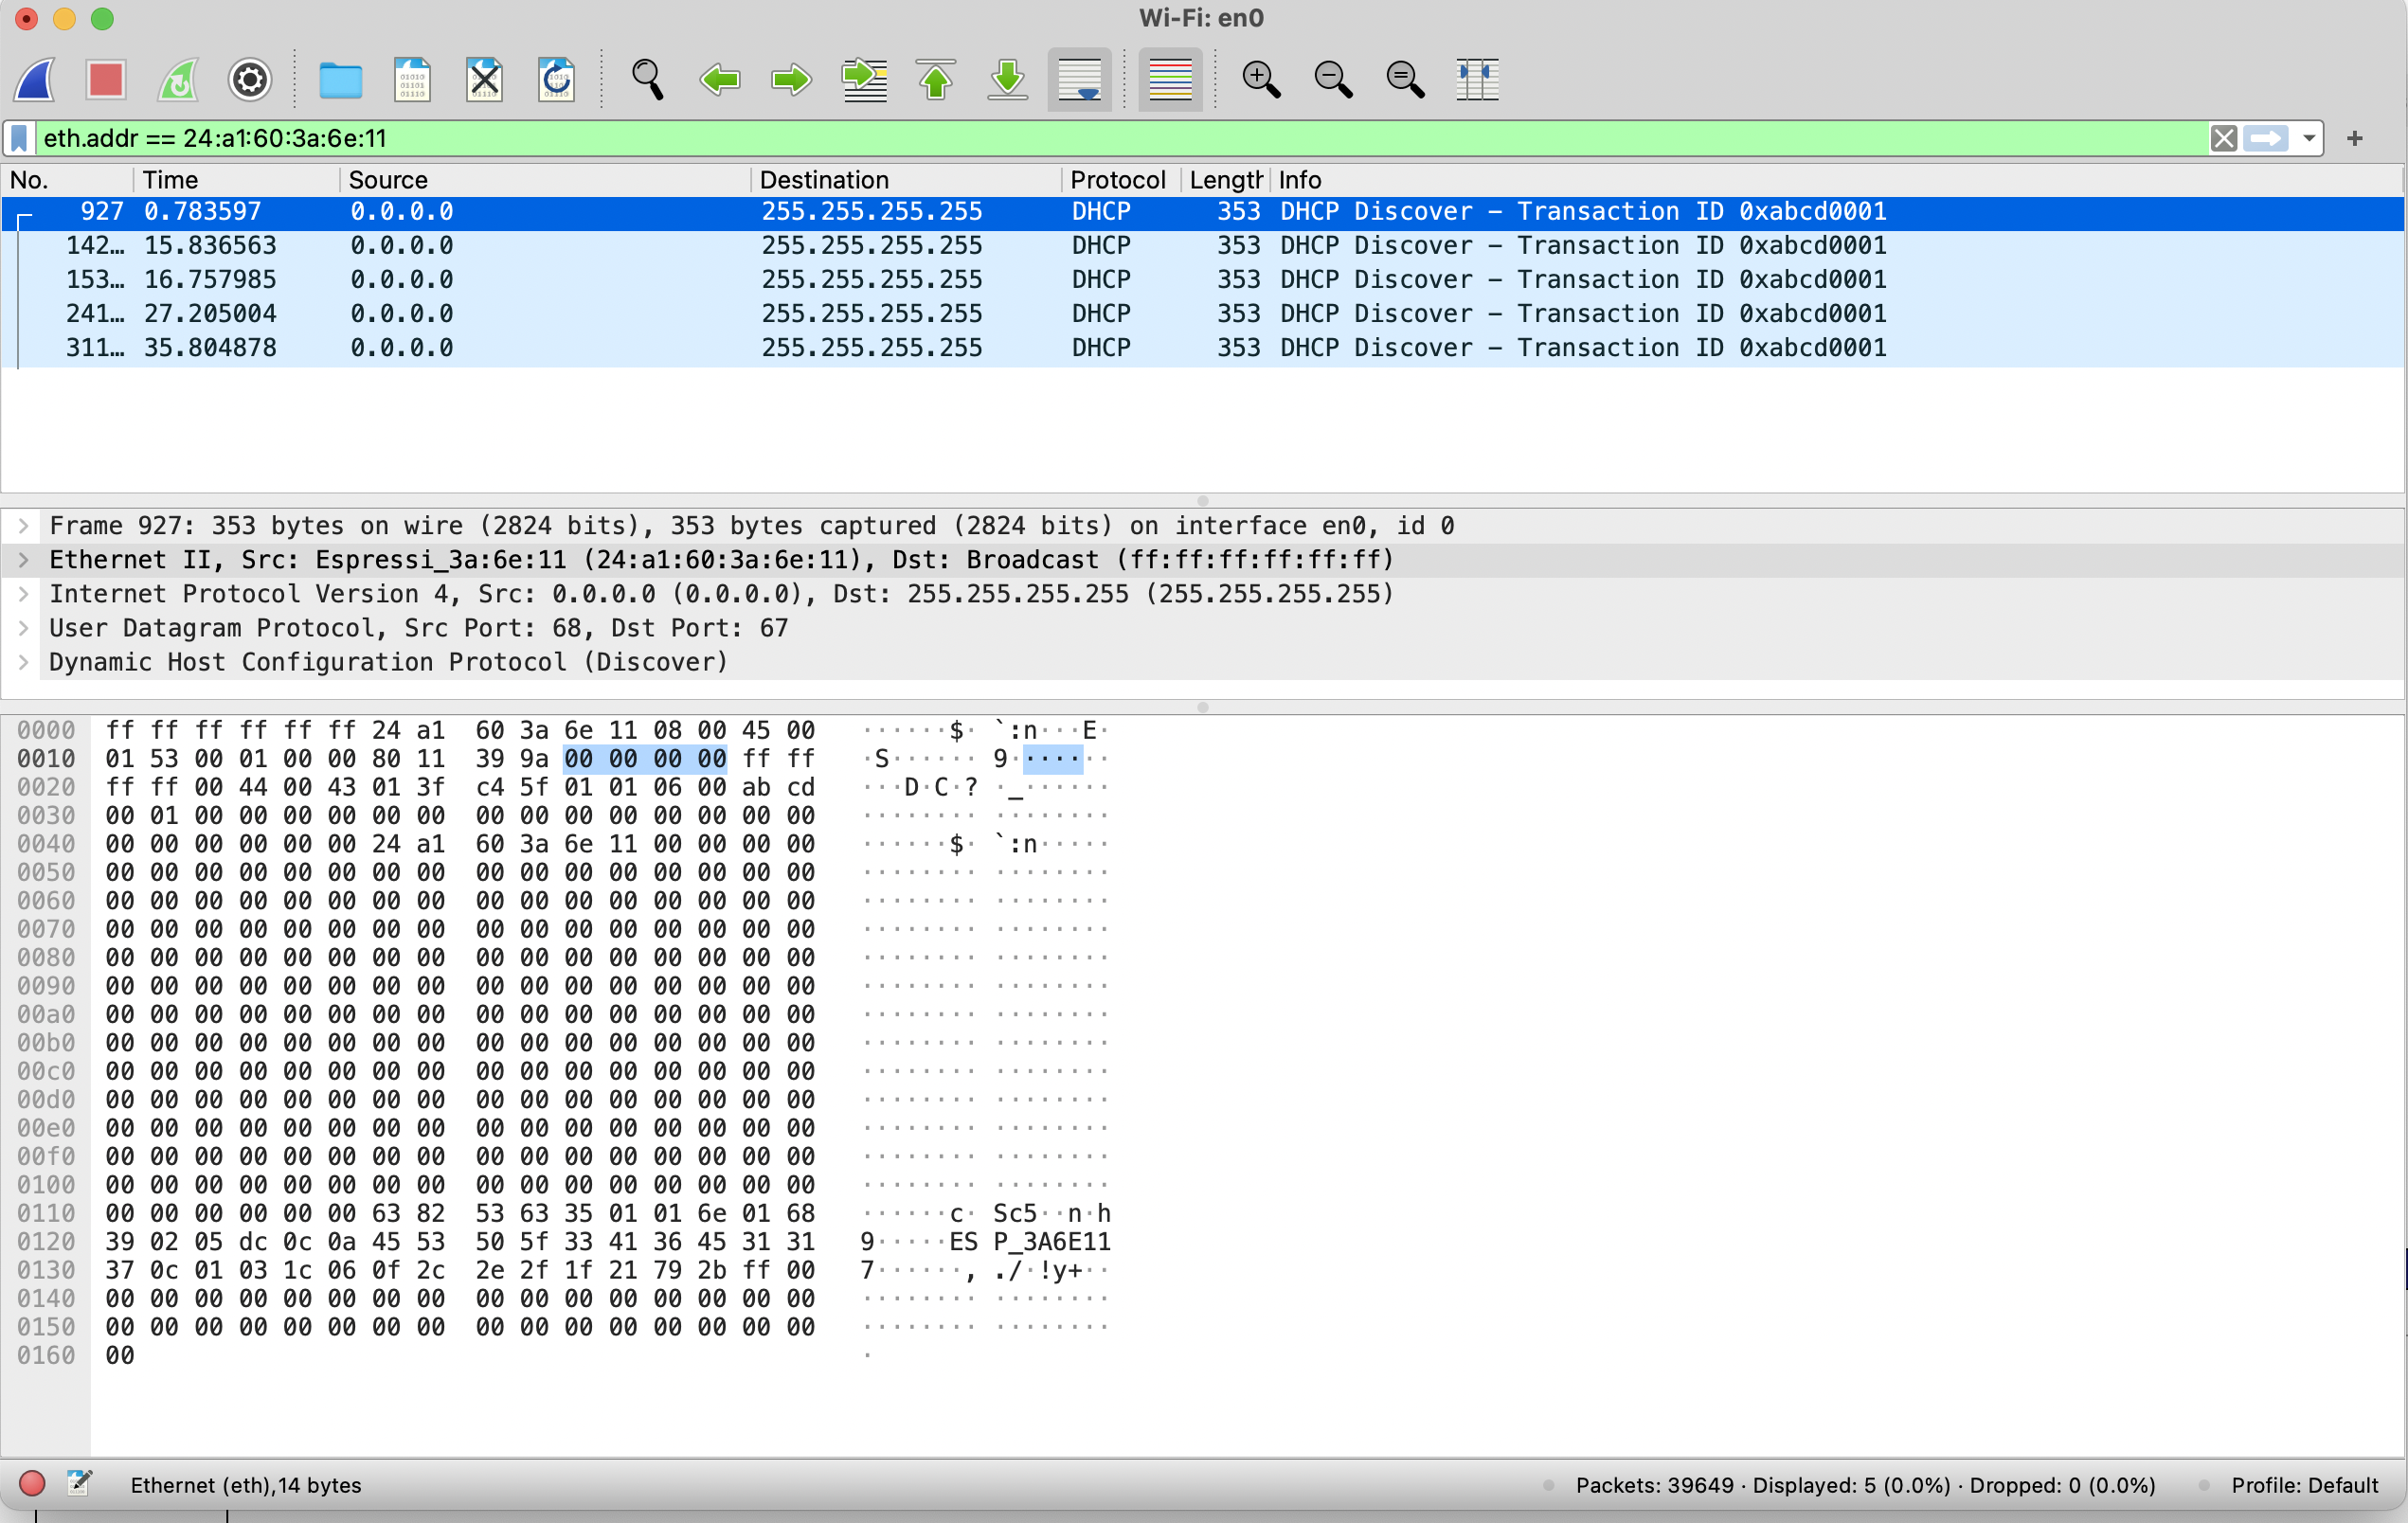
Task: Click zoom in magnifier plus icon
Action: click(x=1260, y=80)
